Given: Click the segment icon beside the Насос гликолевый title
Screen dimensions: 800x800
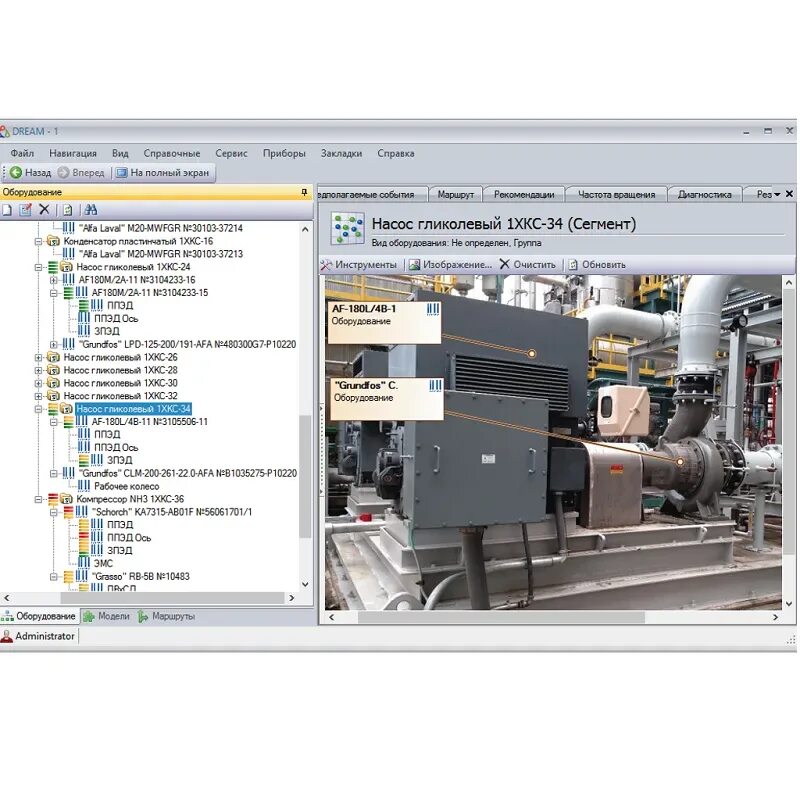Looking at the screenshot, I should pos(347,228).
